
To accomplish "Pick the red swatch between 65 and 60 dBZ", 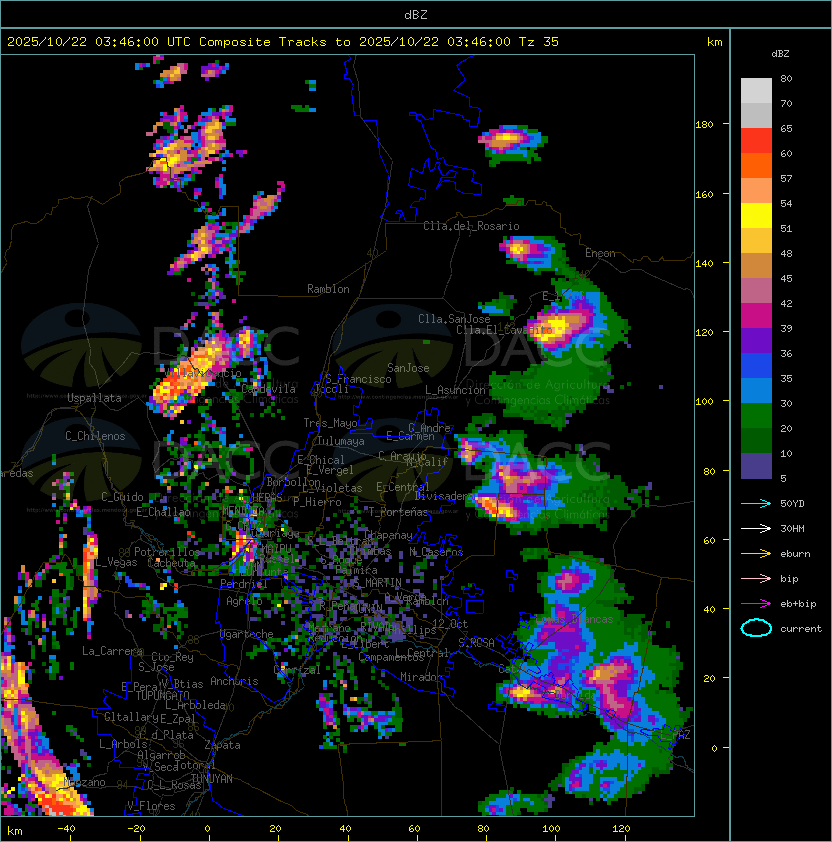I will point(756,141).
